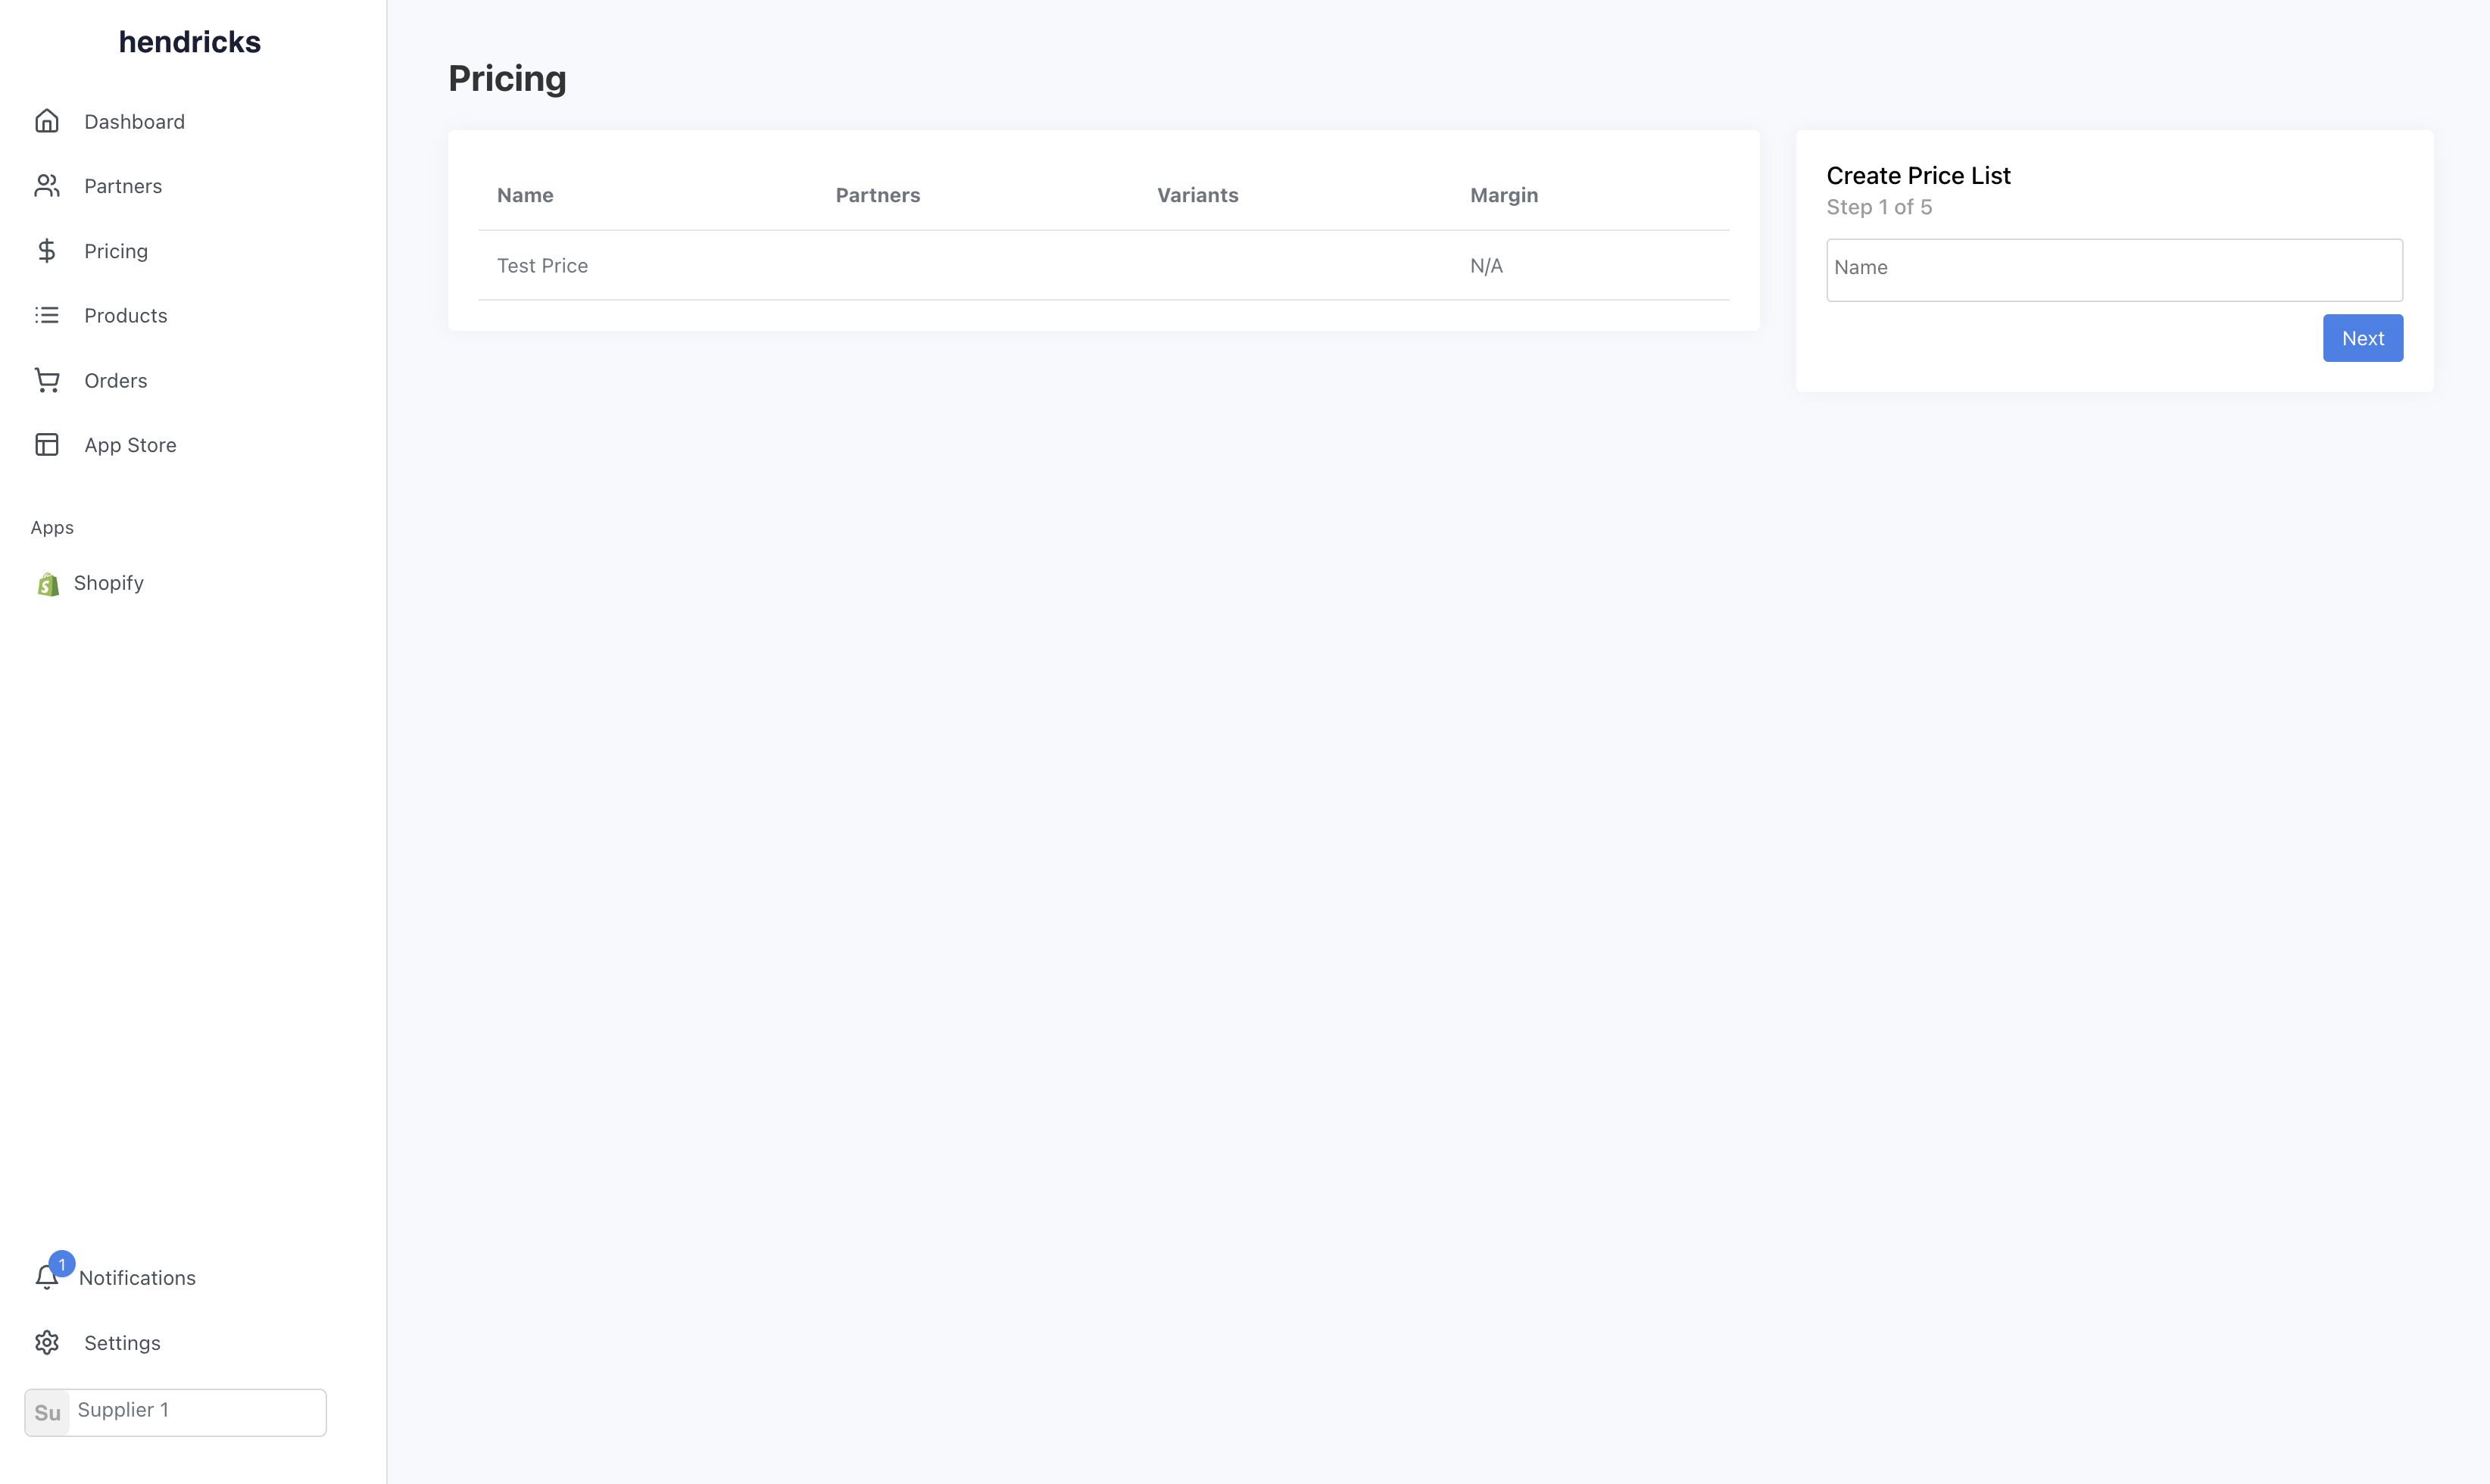
Task: Click the Pricing icon in sidebar
Action: [x=46, y=251]
